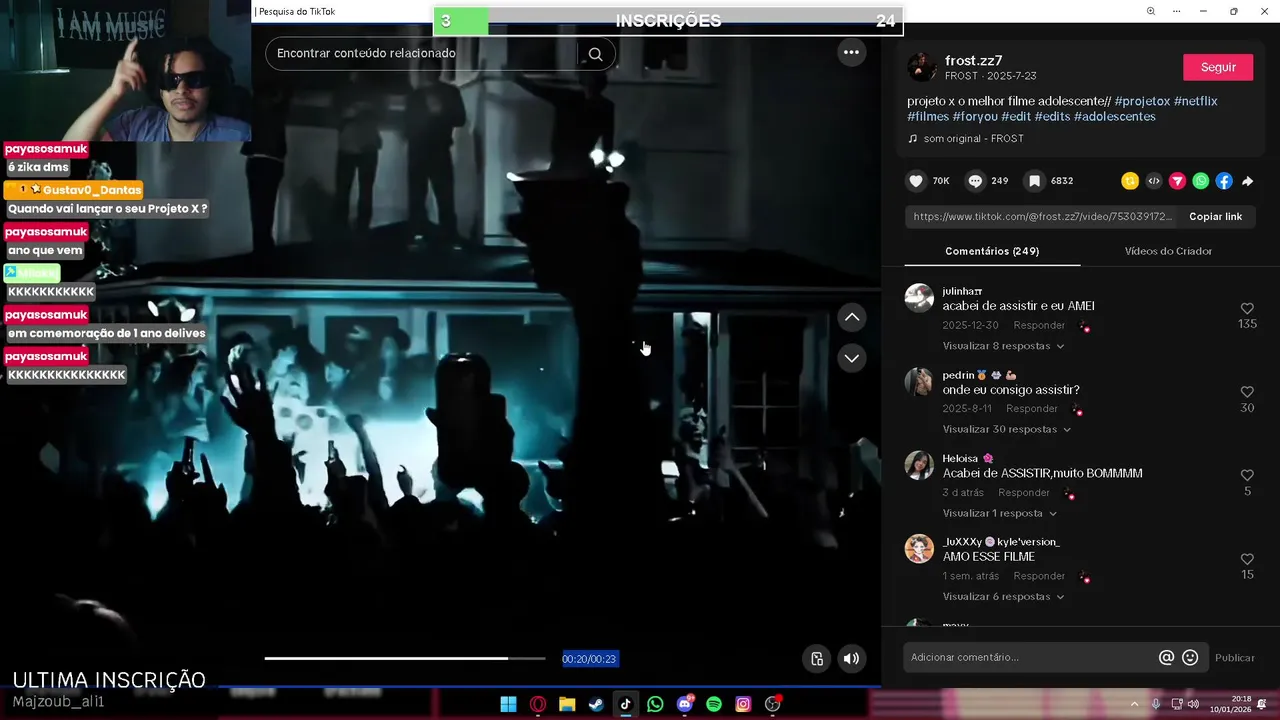Open more share options arrow
Viewport: 1280px width, 720px height.
click(1248, 181)
